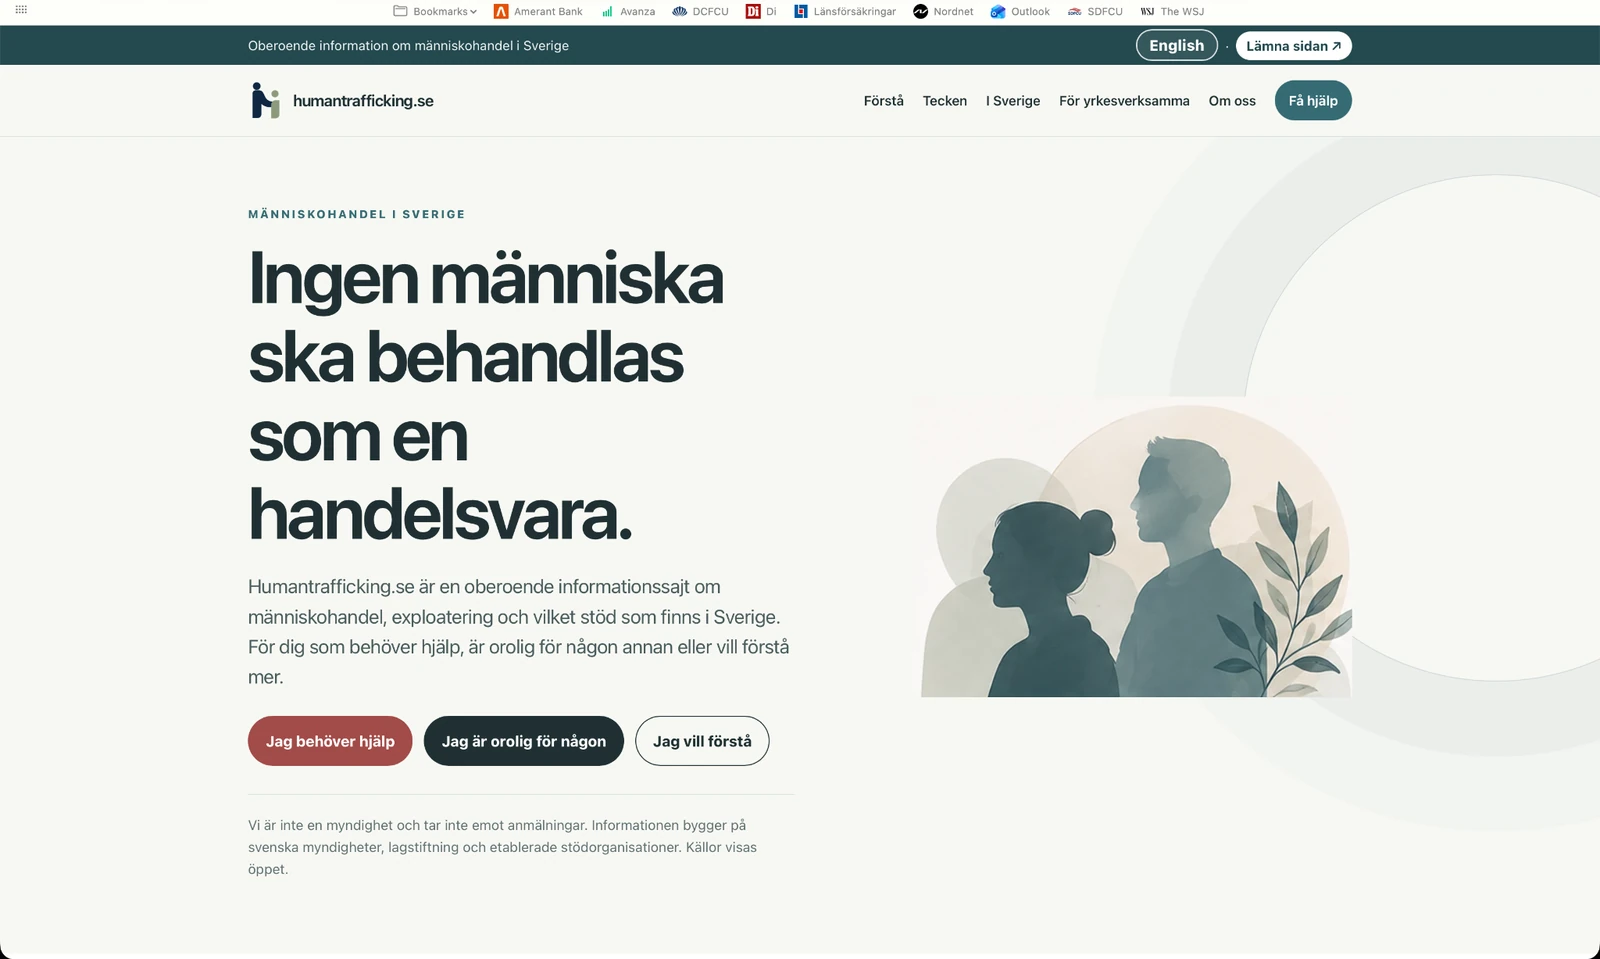Click the humantrafficking.se logo icon
1600x959 pixels.
tap(265, 100)
